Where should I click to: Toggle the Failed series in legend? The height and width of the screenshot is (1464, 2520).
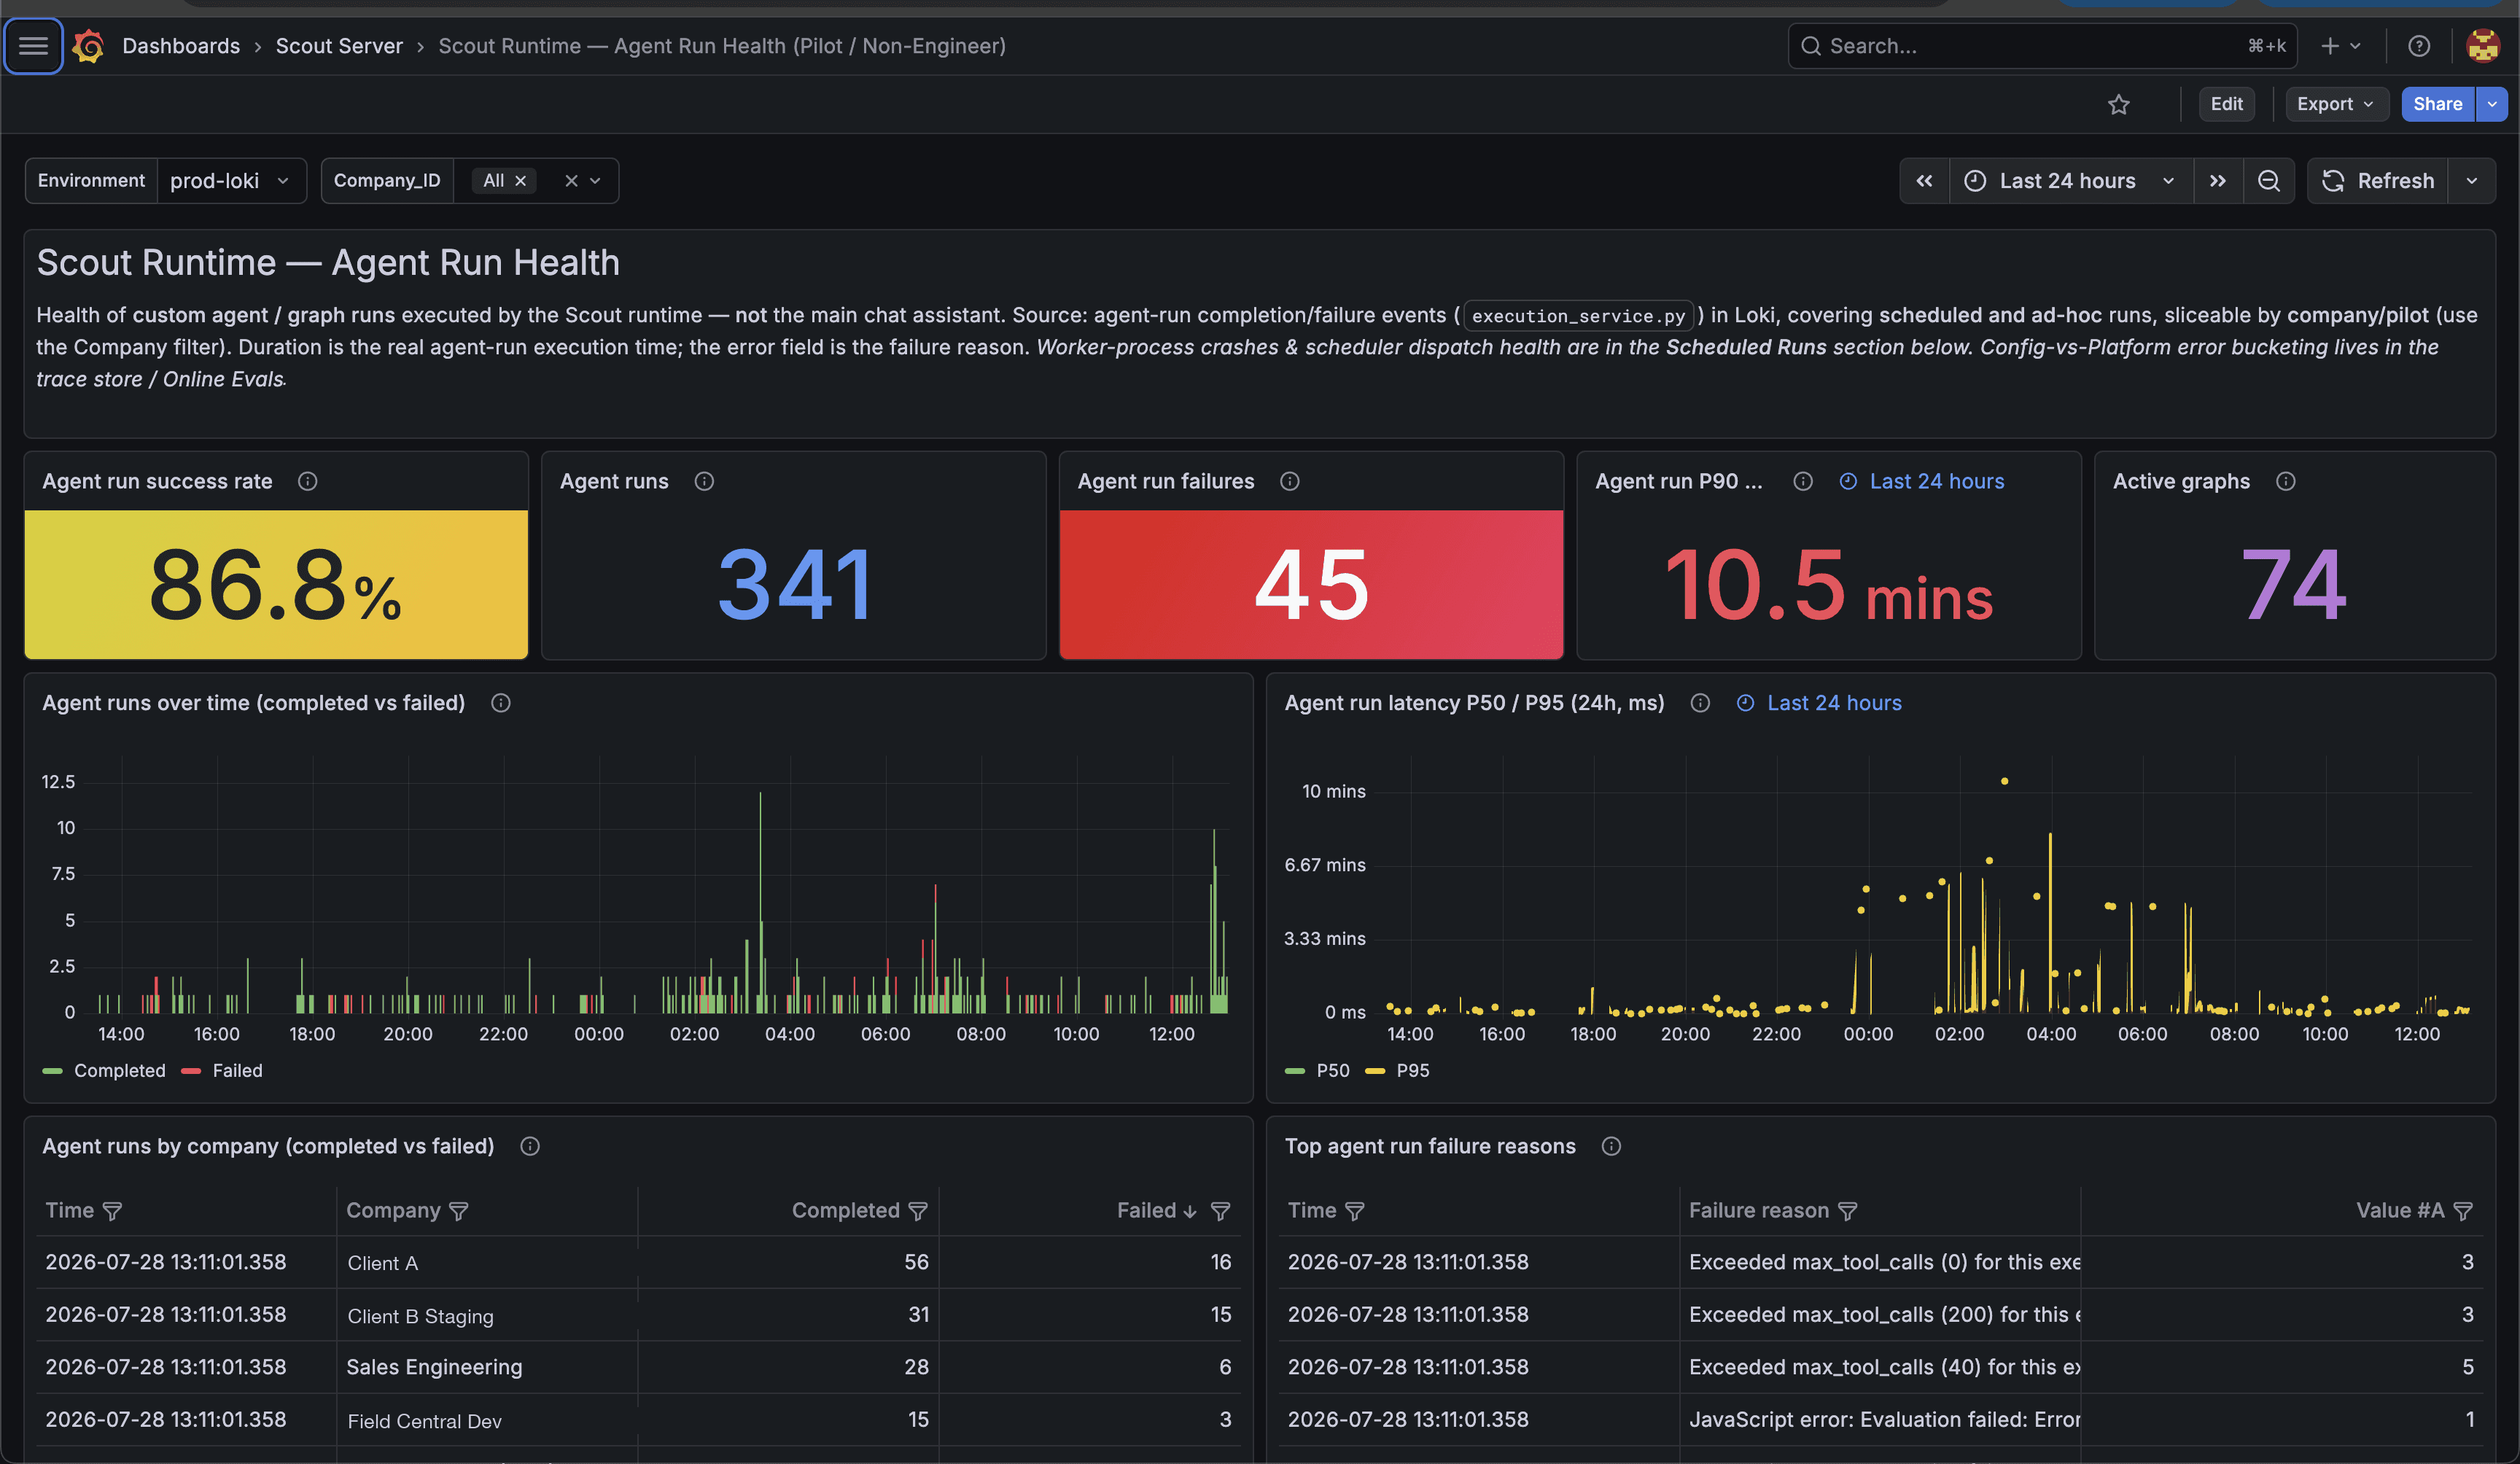point(222,1070)
